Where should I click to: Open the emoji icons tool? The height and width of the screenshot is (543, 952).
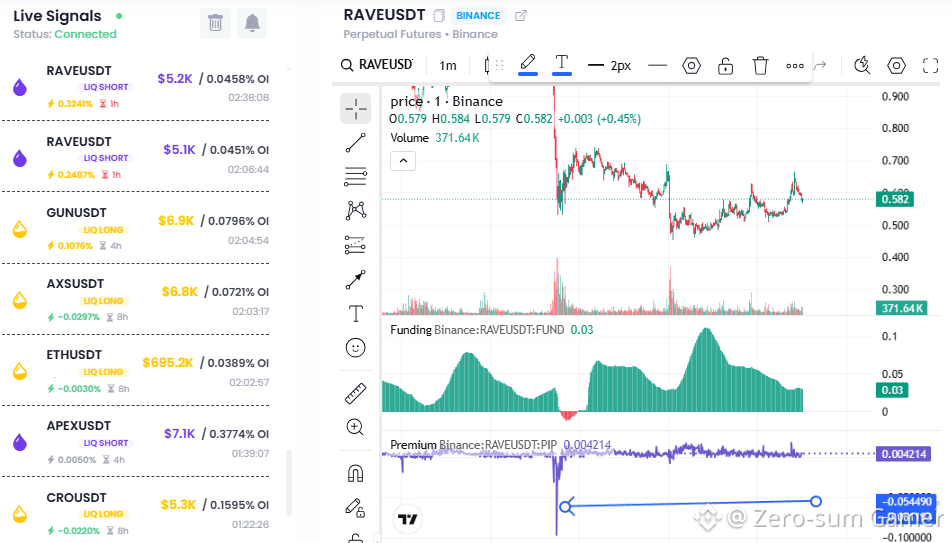tap(356, 347)
